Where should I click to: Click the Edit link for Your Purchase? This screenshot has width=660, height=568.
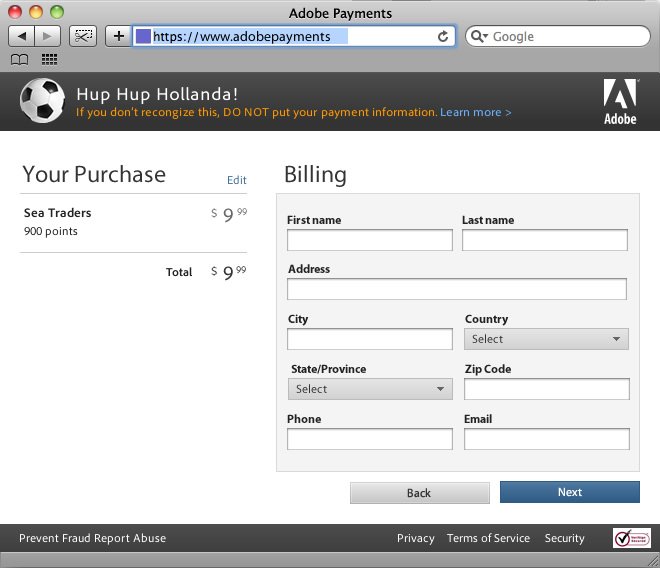coord(237,180)
